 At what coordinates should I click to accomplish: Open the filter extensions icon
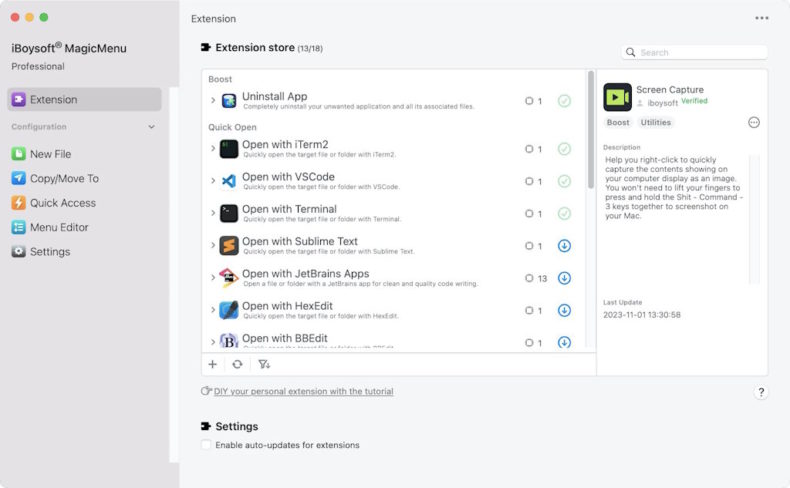(264, 365)
